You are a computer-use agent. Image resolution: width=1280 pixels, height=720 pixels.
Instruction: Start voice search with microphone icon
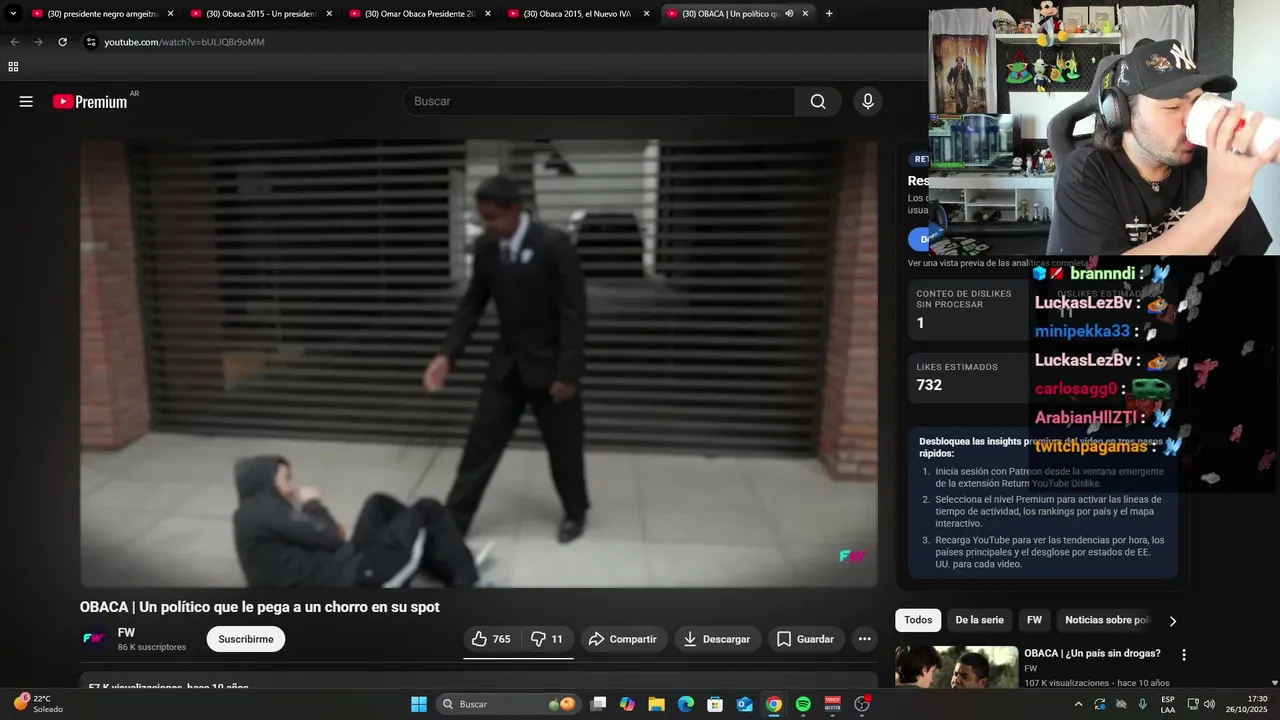click(x=868, y=101)
